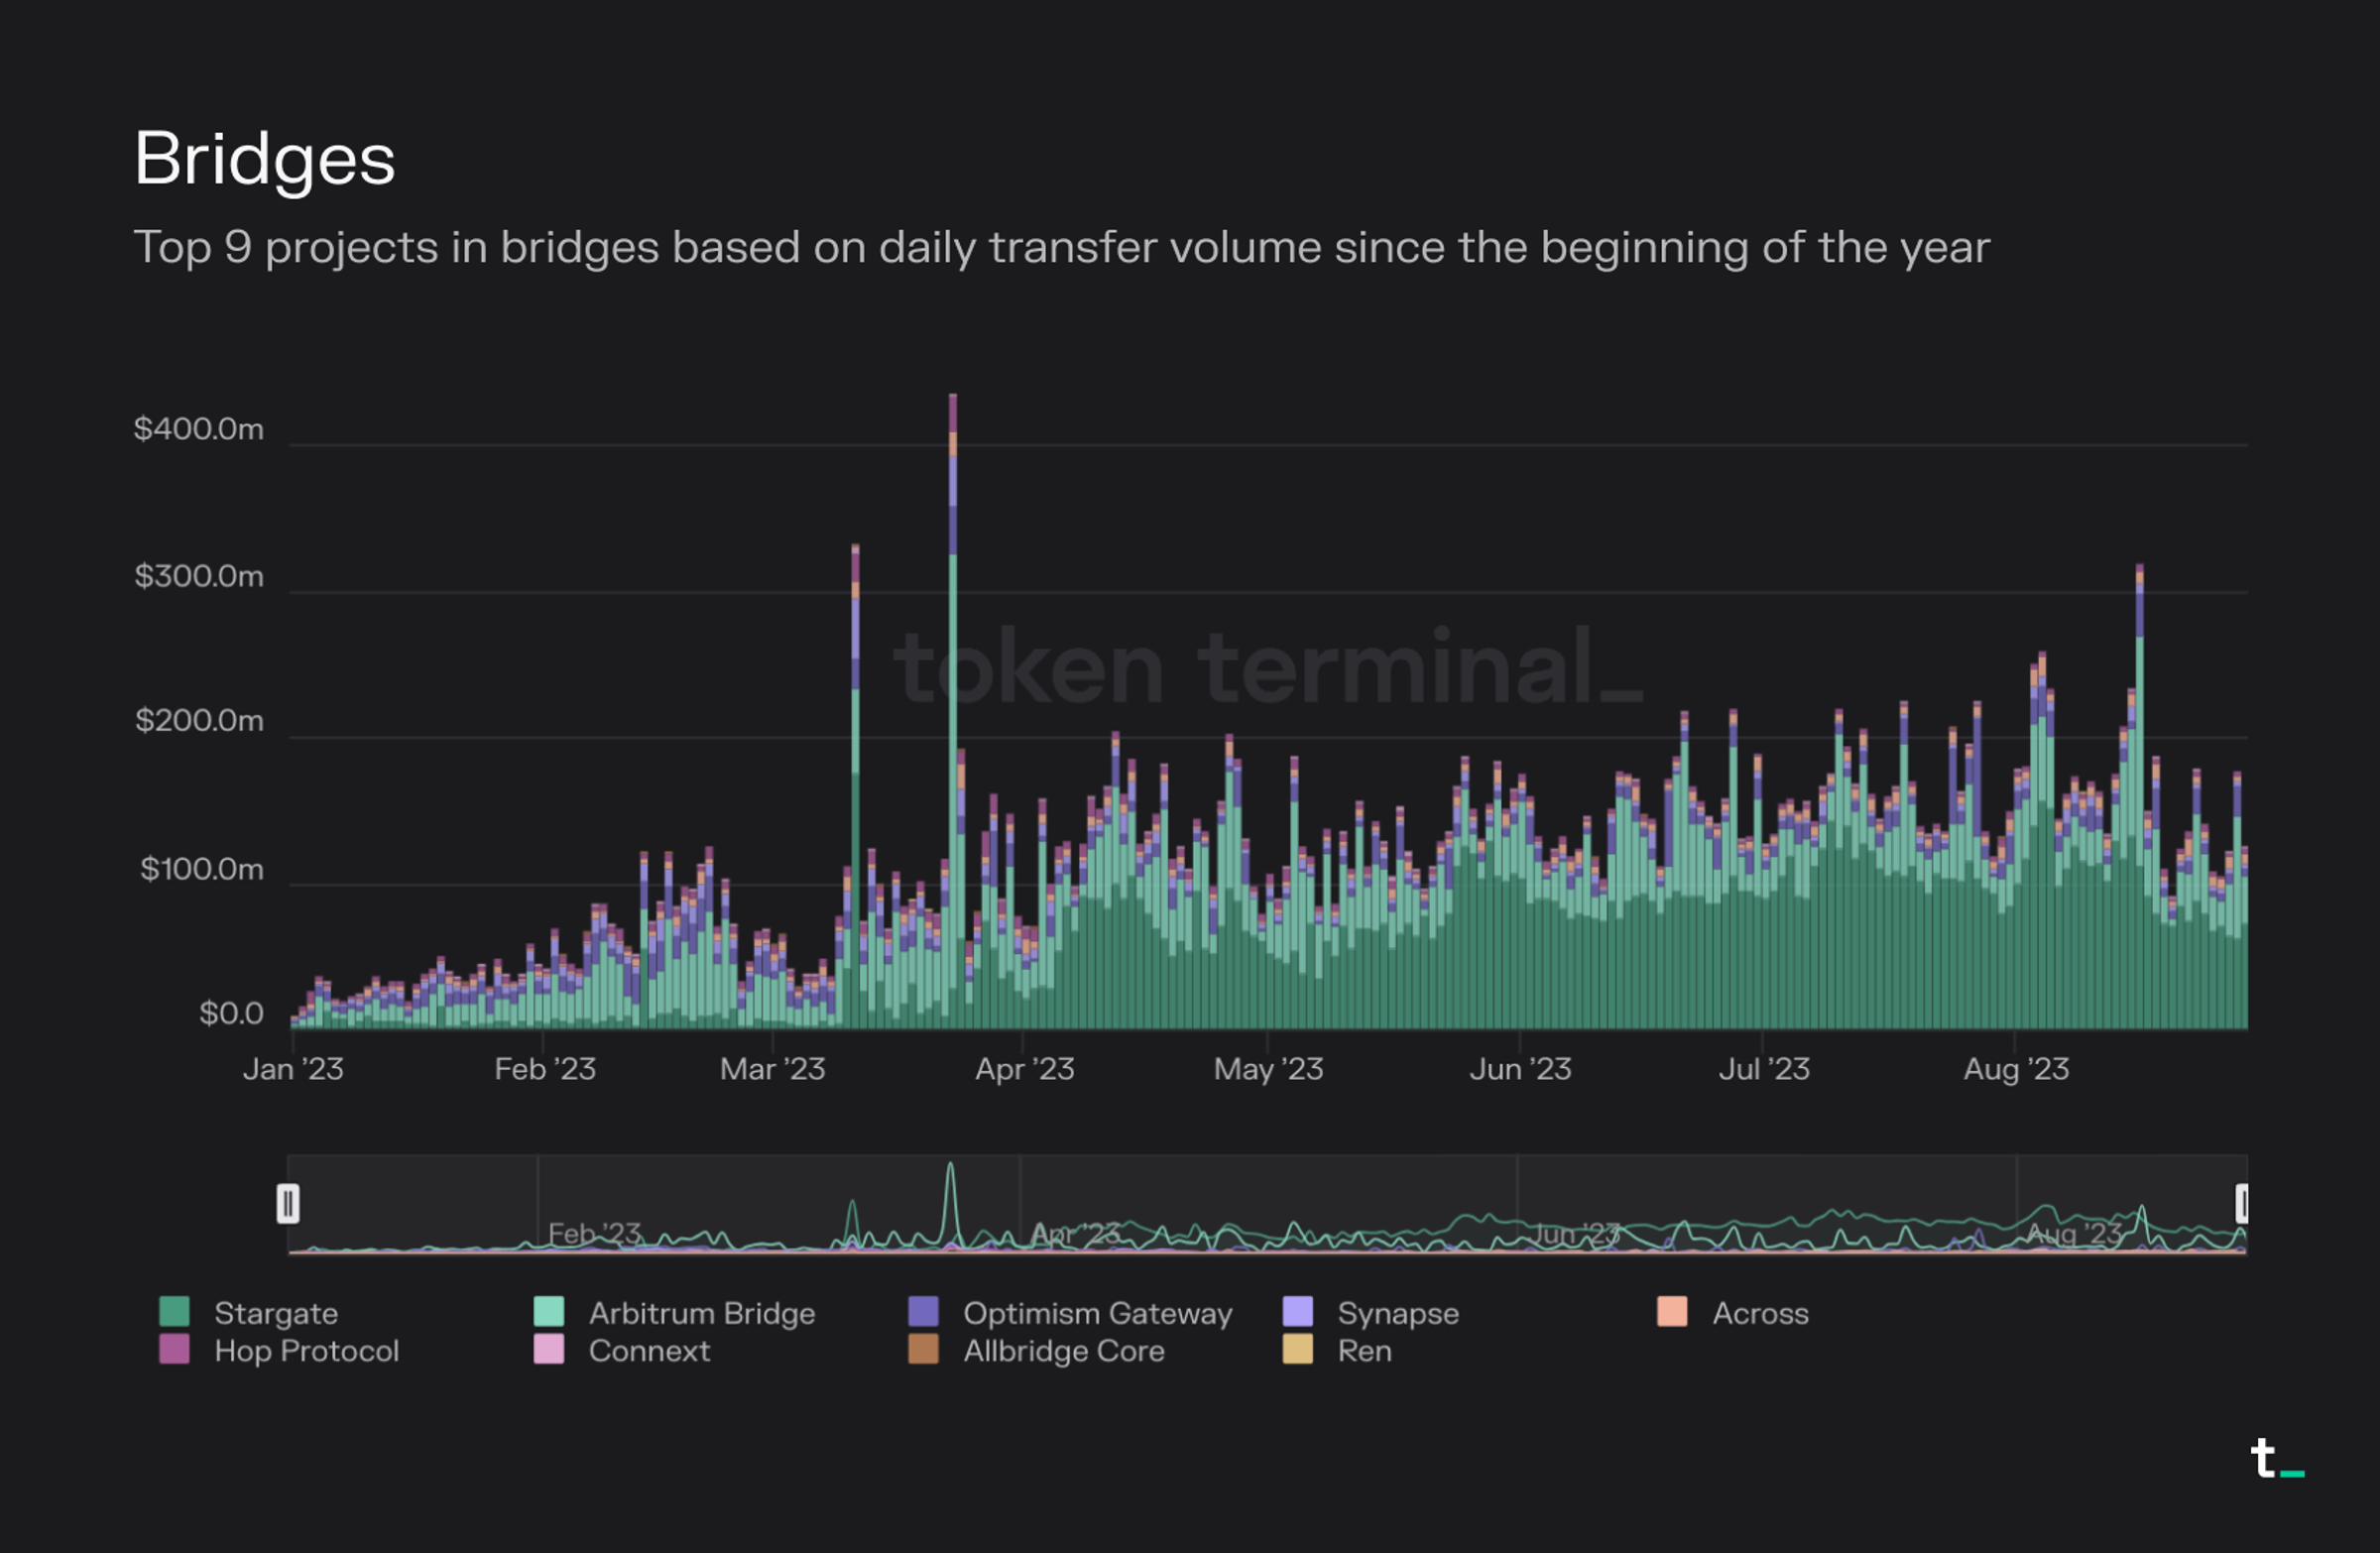This screenshot has width=2380, height=1553.
Task: Click the Apr '23 marker in navigator
Action: pos(1075,1233)
